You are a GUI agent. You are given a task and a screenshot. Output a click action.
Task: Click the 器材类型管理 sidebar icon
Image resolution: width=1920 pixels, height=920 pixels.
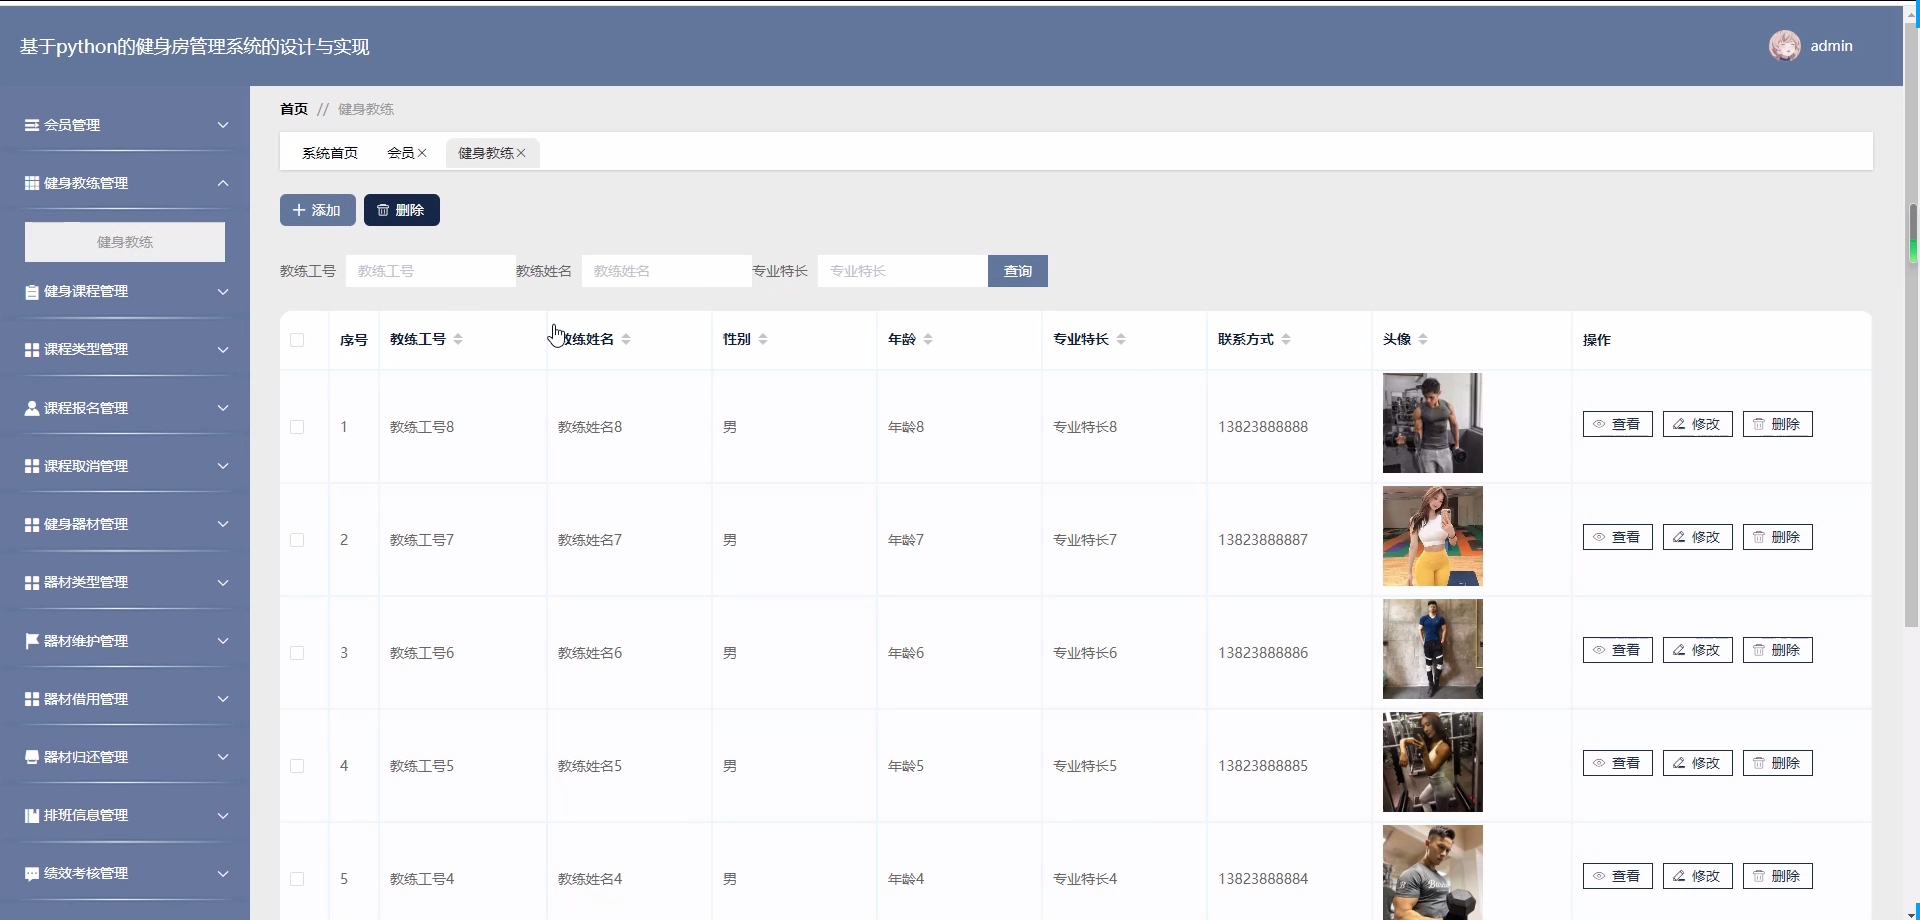[x=32, y=582]
